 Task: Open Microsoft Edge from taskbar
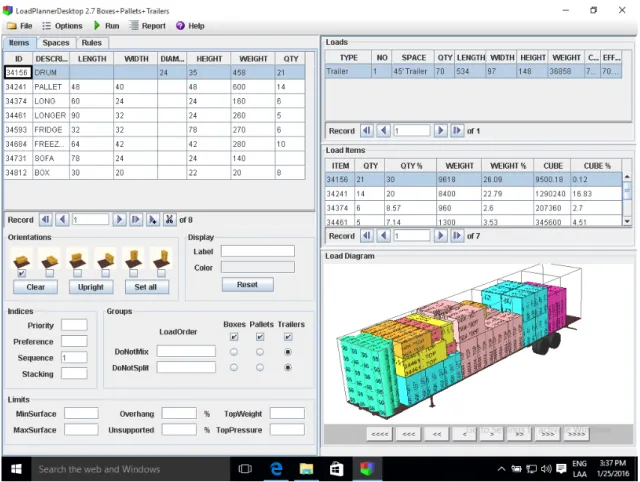276,469
